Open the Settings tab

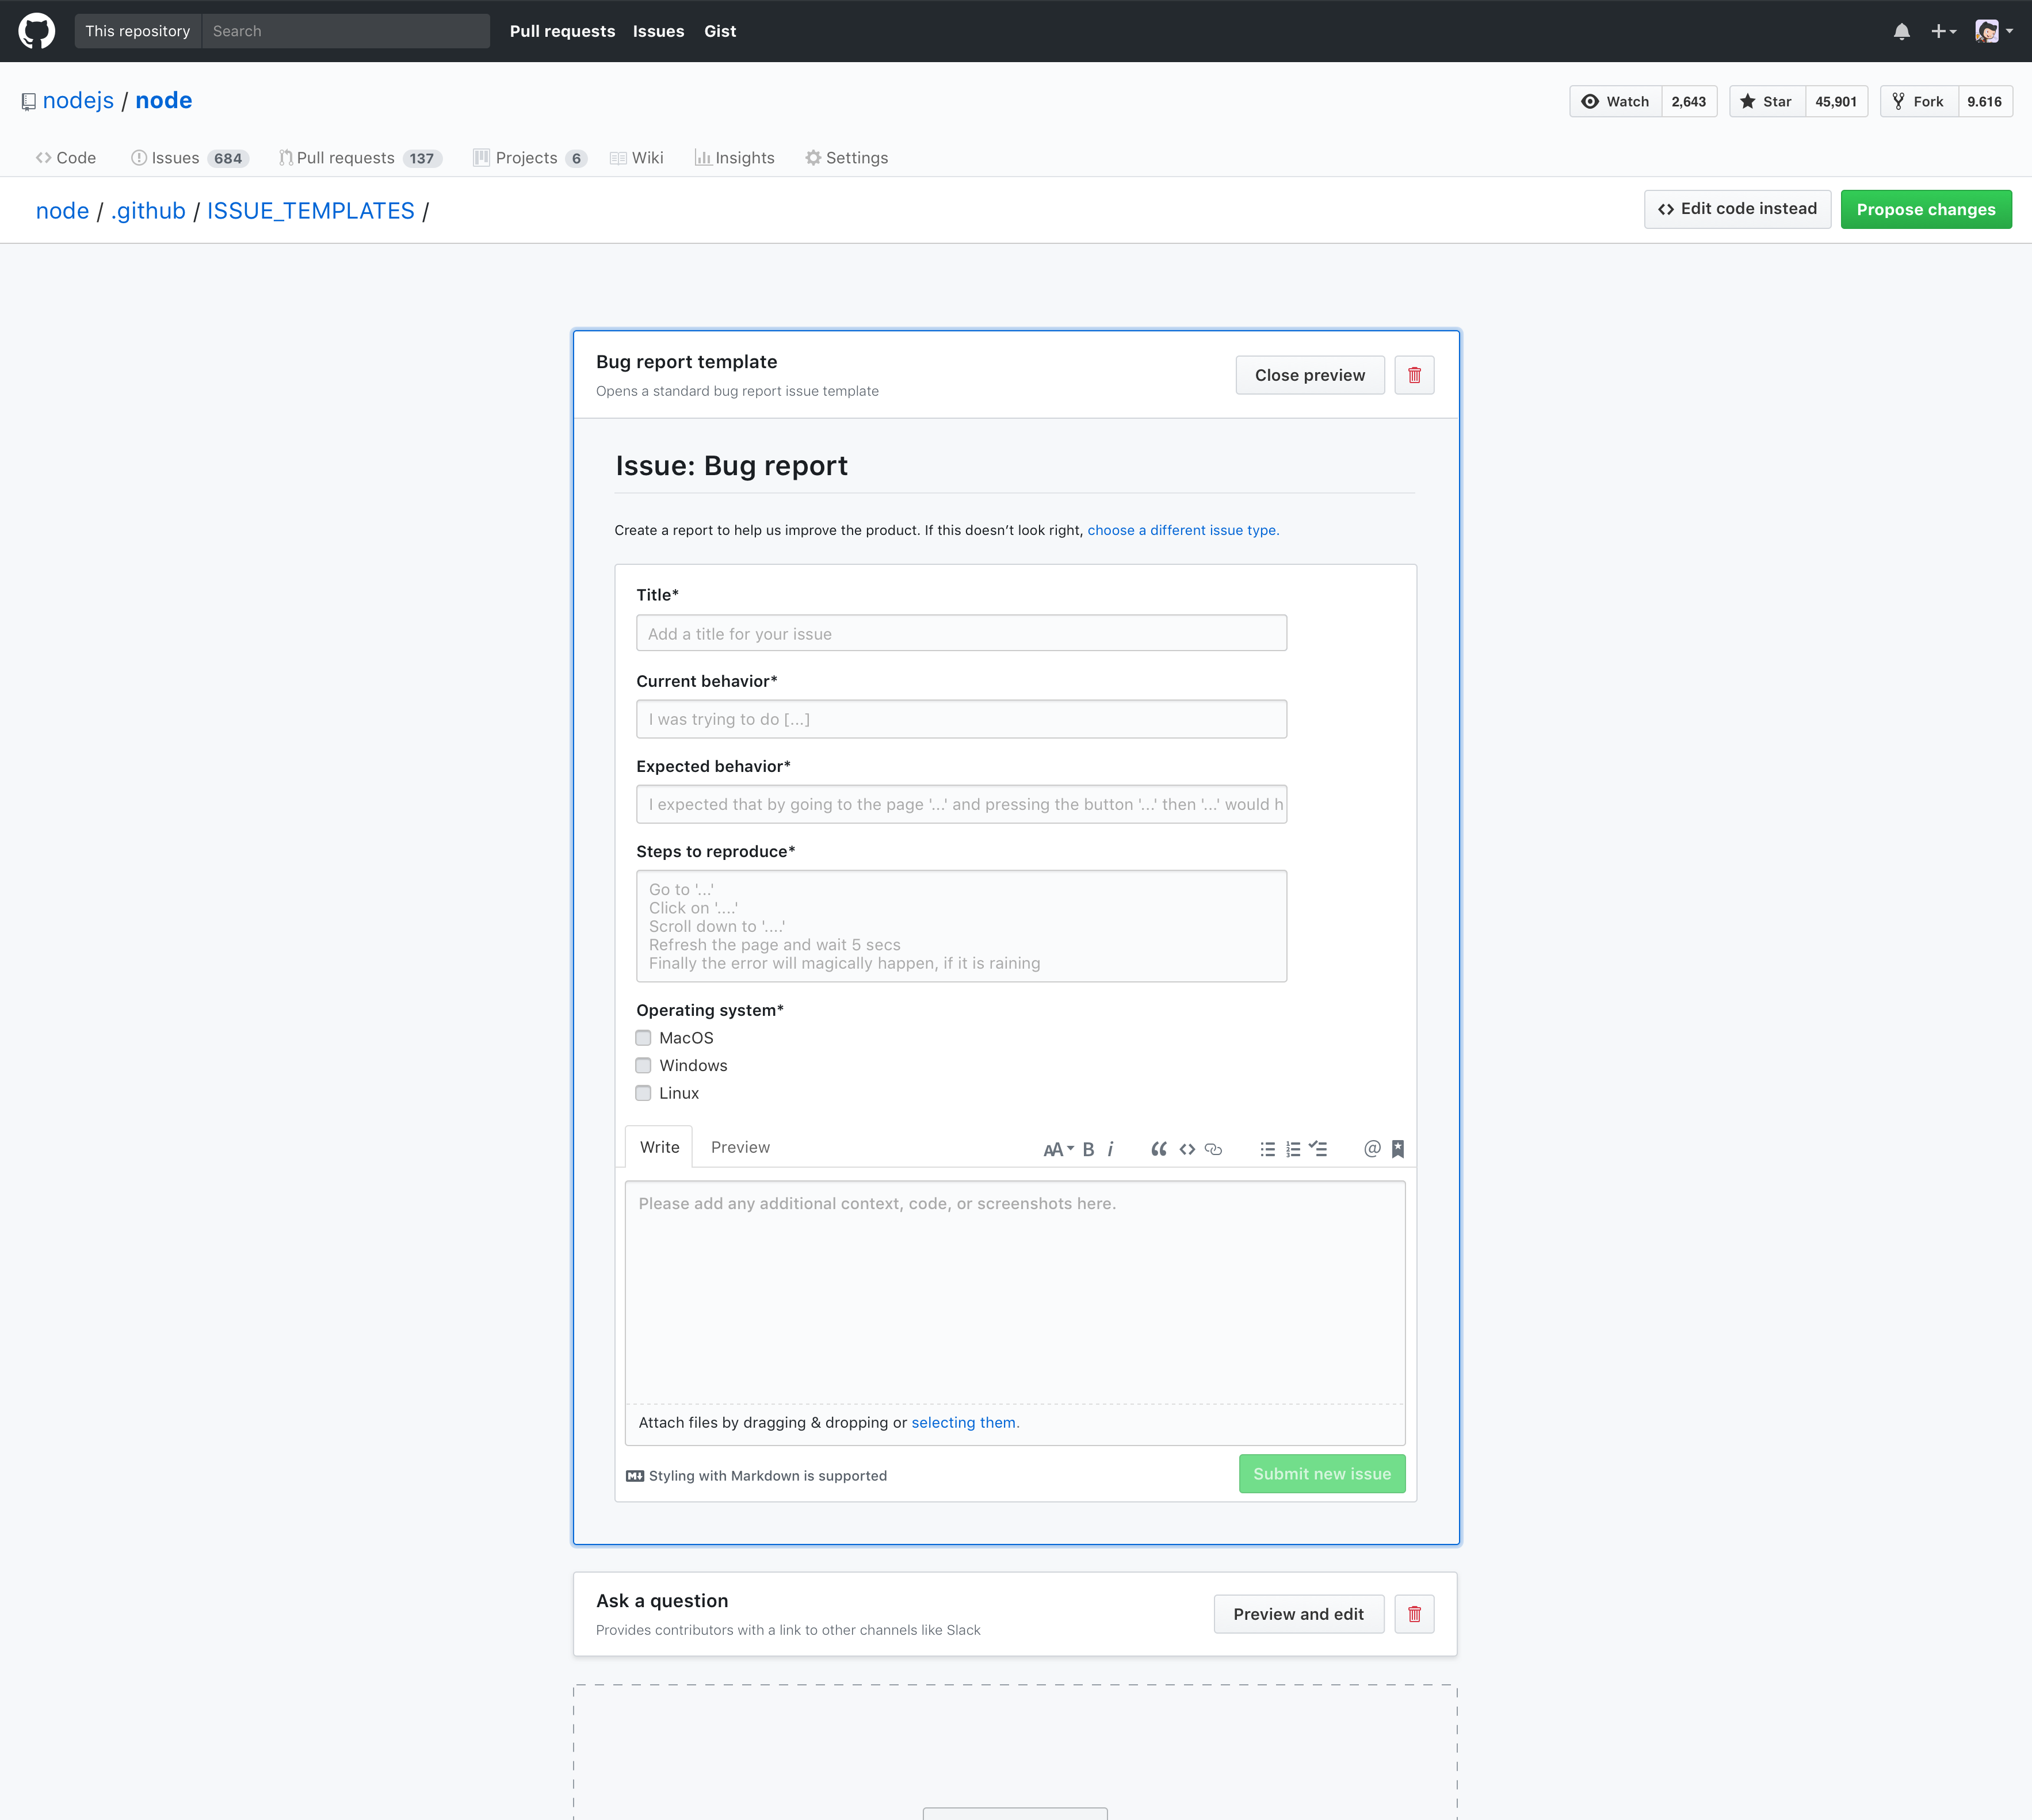pos(847,158)
